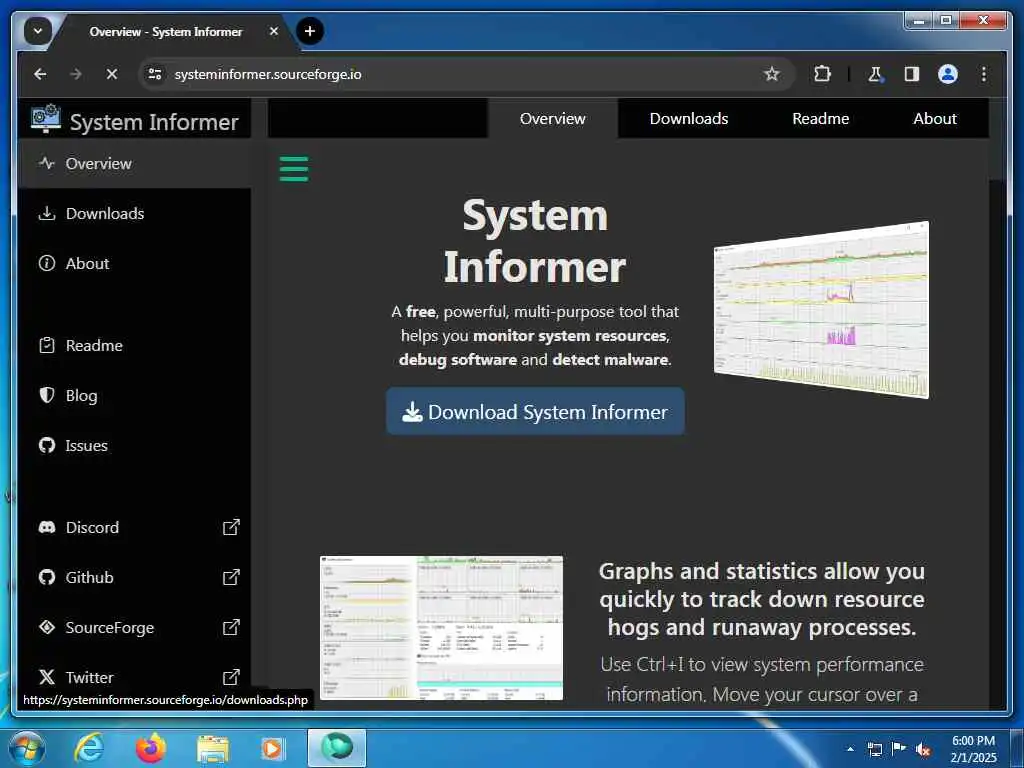Open the browser profile avatar
The image size is (1024, 768).
pos(948,74)
